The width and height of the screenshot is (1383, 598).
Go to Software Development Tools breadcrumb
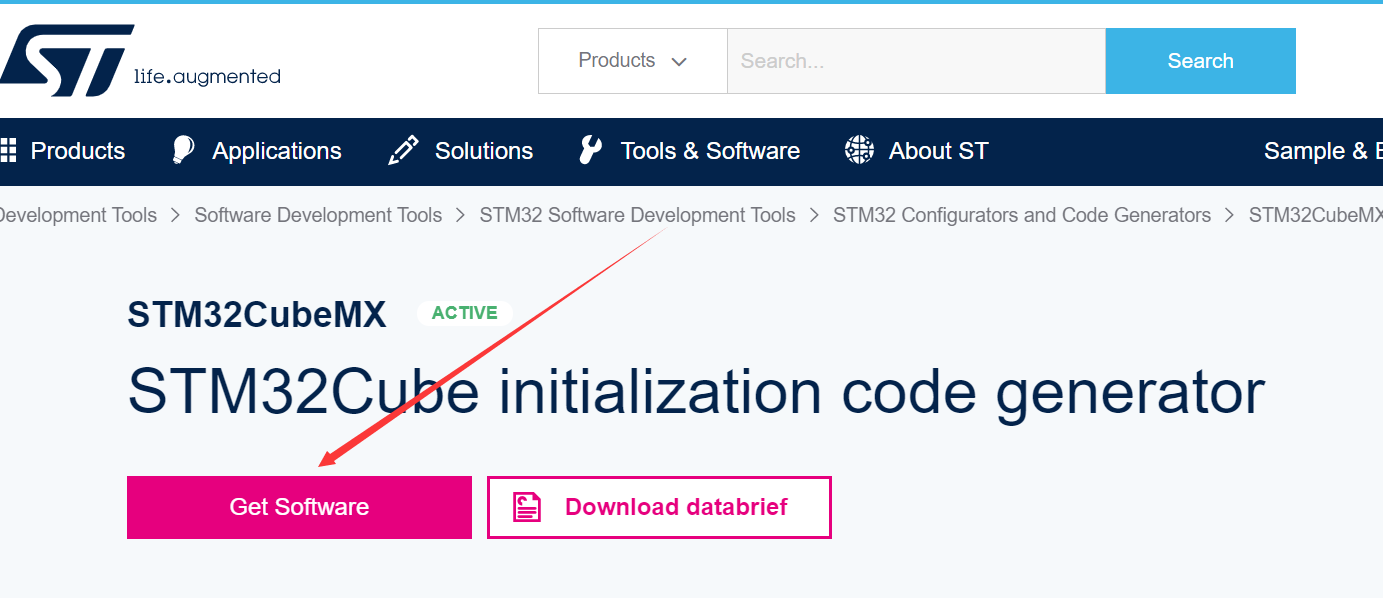(318, 215)
